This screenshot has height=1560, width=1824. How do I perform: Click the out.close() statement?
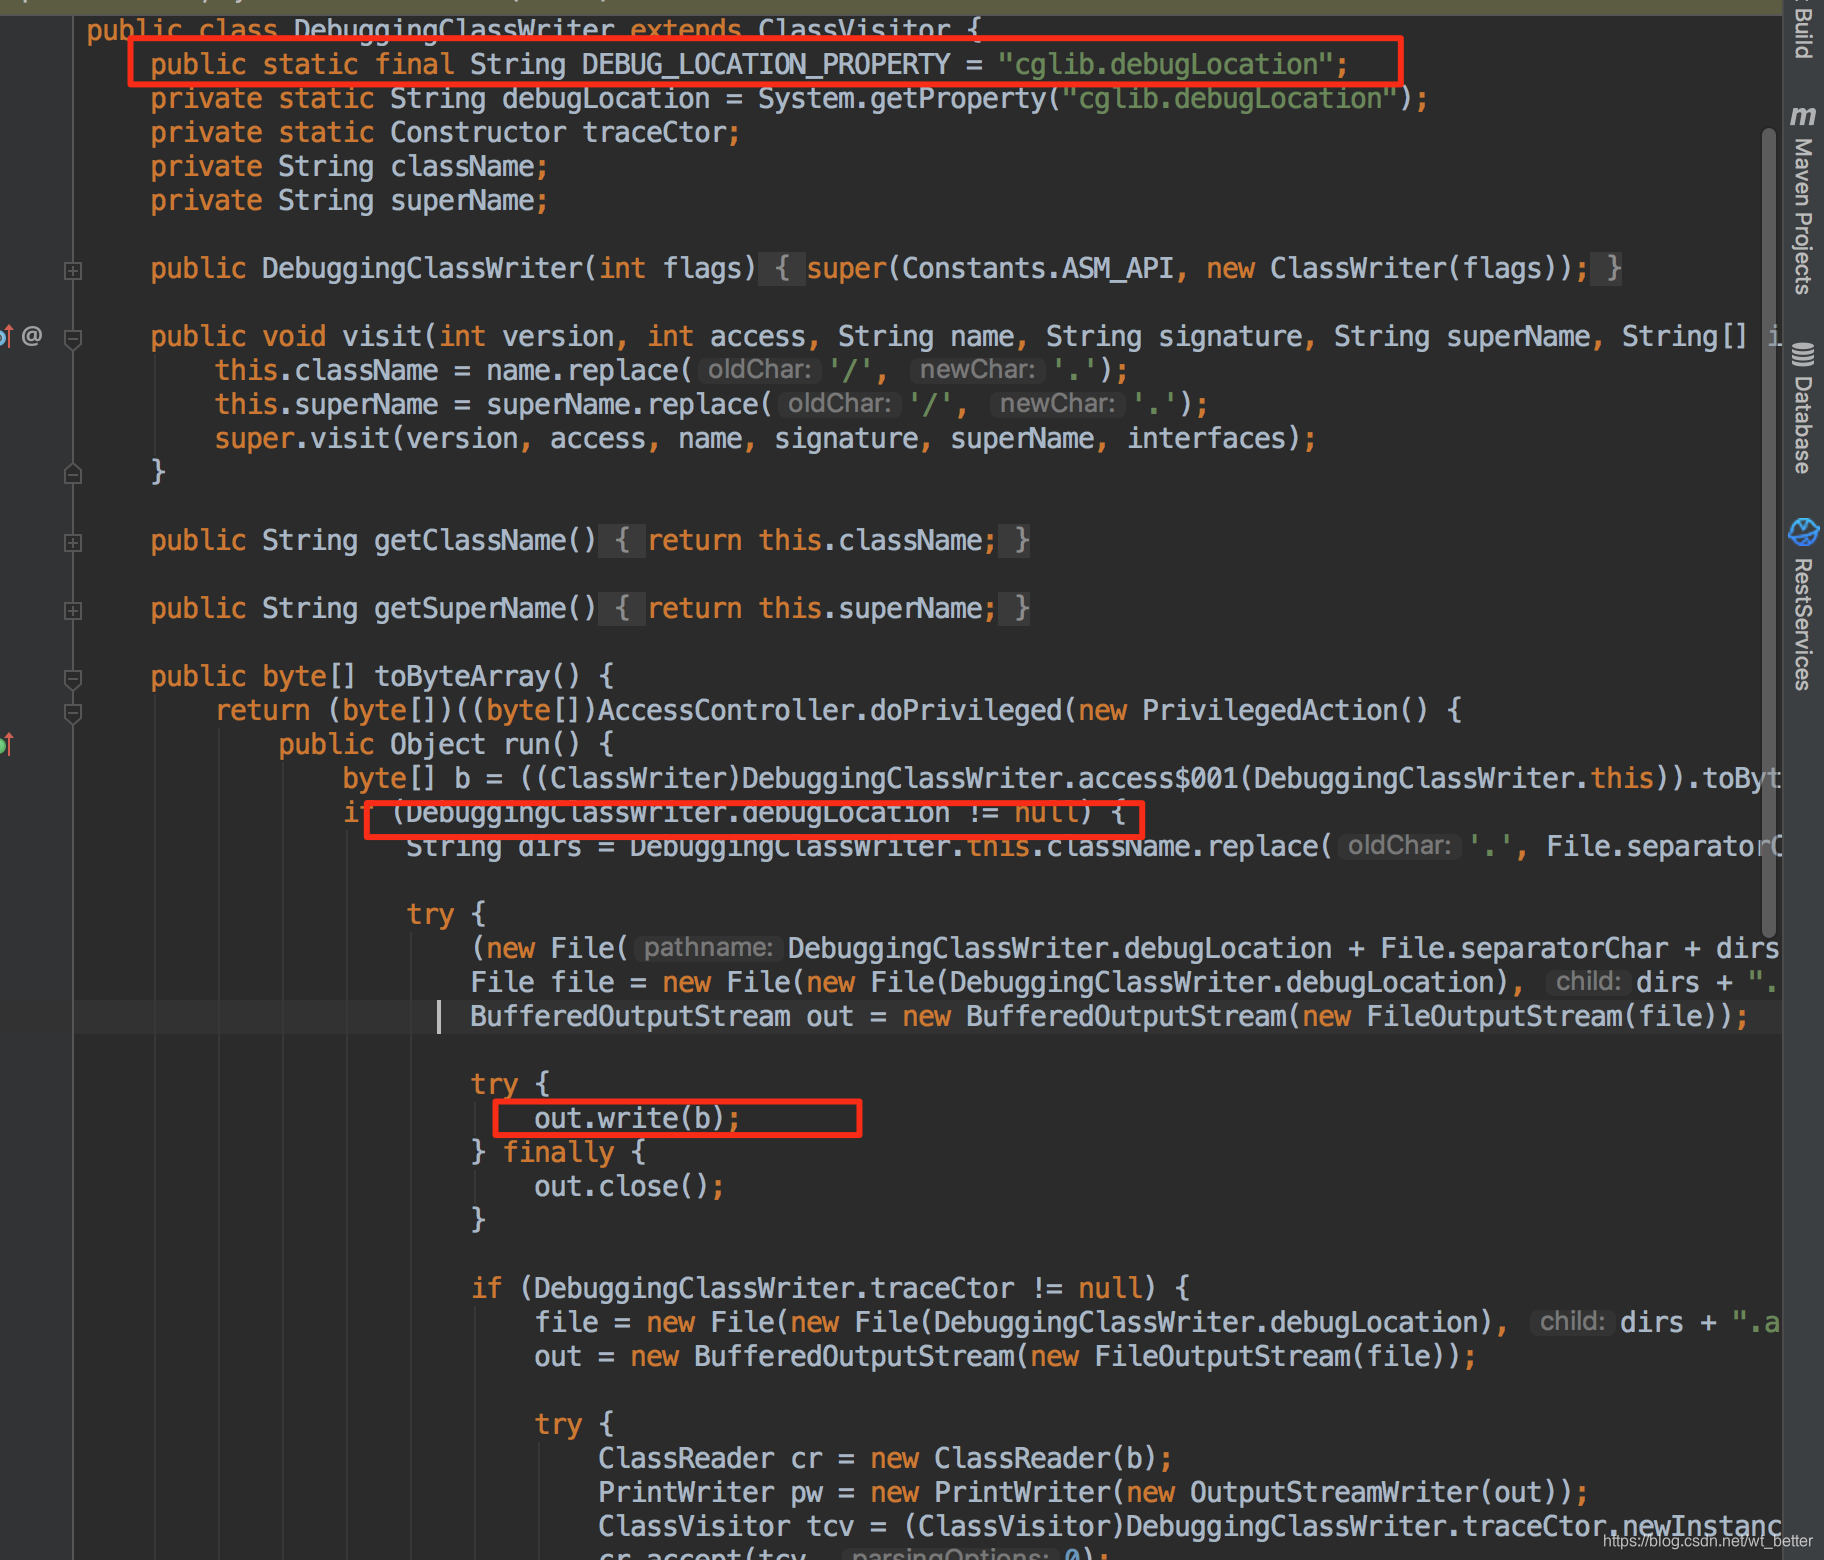[629, 1186]
